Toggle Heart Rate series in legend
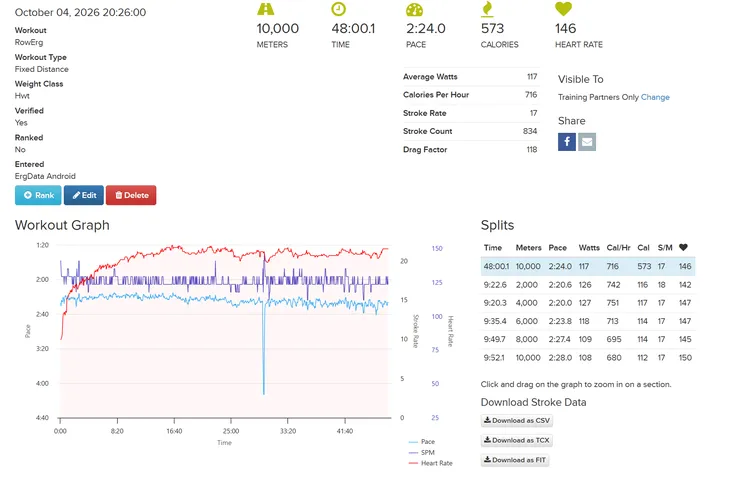This screenshot has height=477, width=740. [430, 463]
